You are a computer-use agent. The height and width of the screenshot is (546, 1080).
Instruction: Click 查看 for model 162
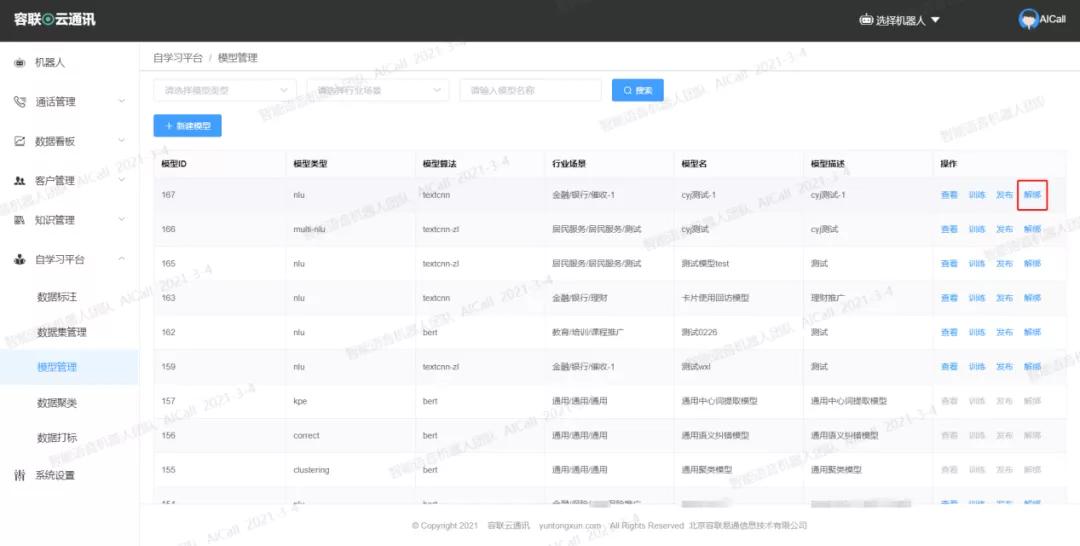949,333
